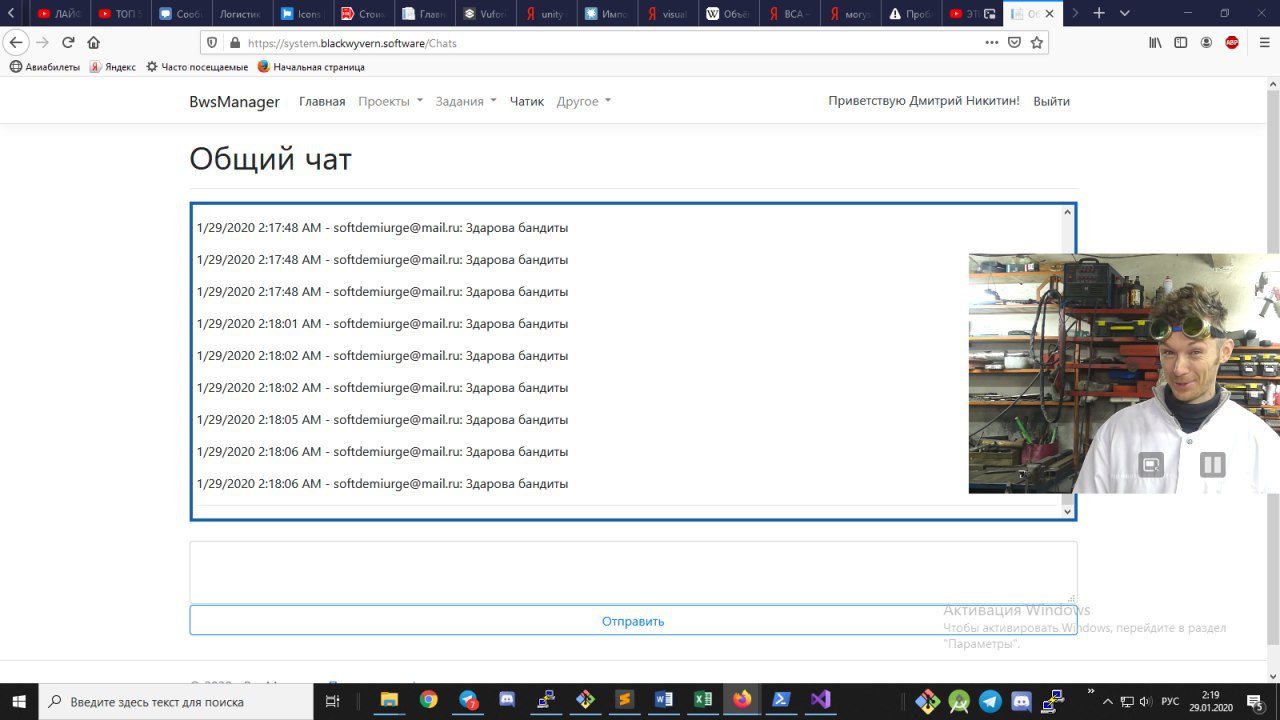1280x720 pixels.
Task: Switch to the Объём tab
Action: [729, 14]
